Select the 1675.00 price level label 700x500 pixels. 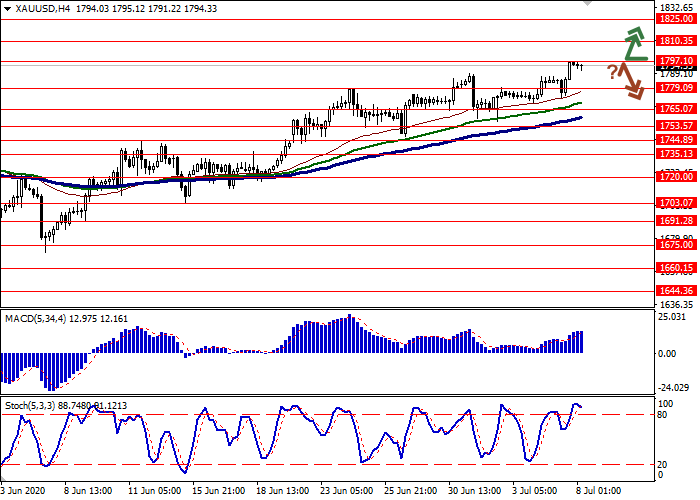coord(676,244)
